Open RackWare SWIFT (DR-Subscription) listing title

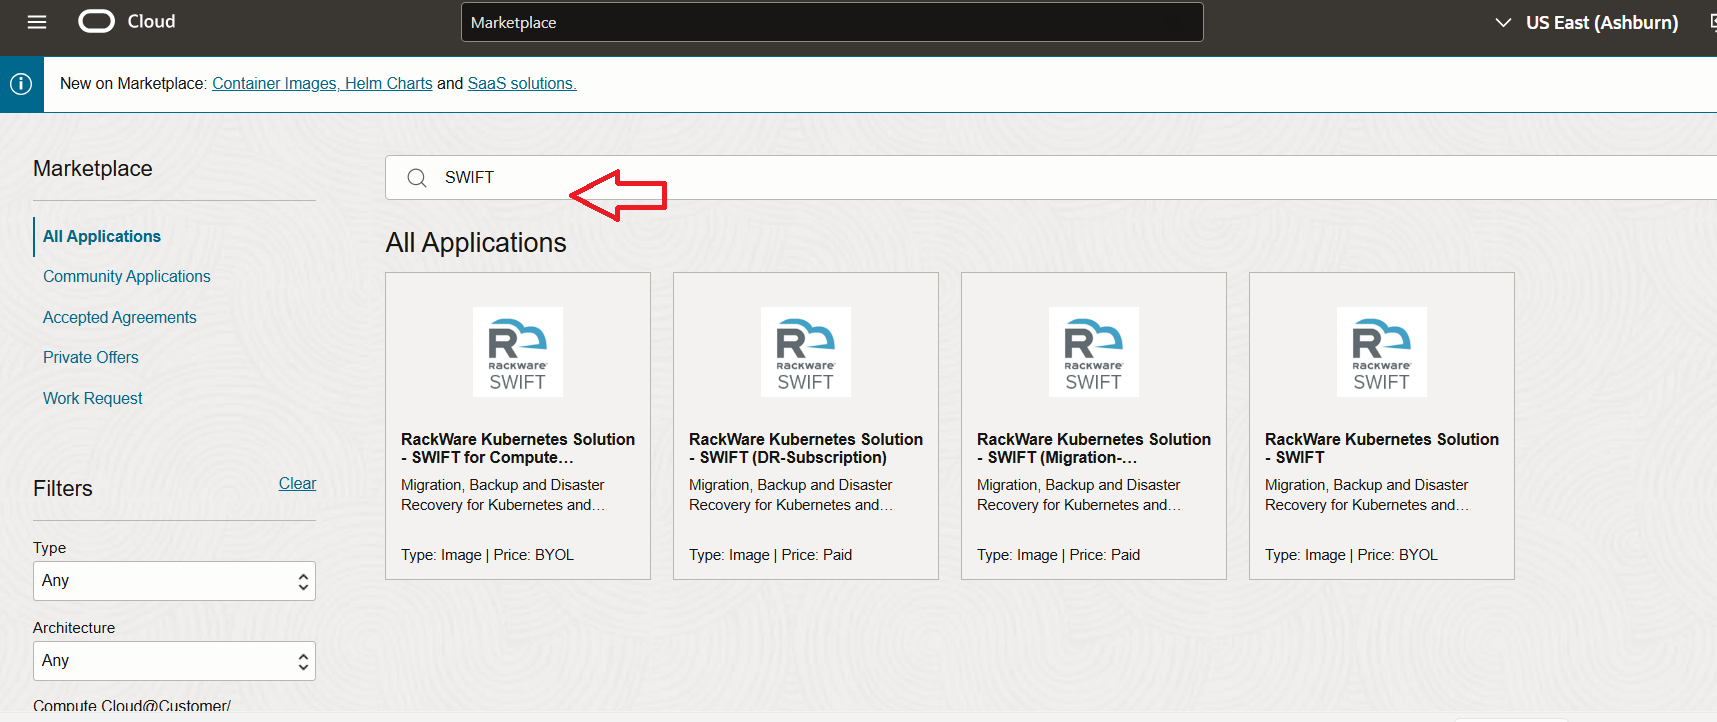click(x=806, y=448)
